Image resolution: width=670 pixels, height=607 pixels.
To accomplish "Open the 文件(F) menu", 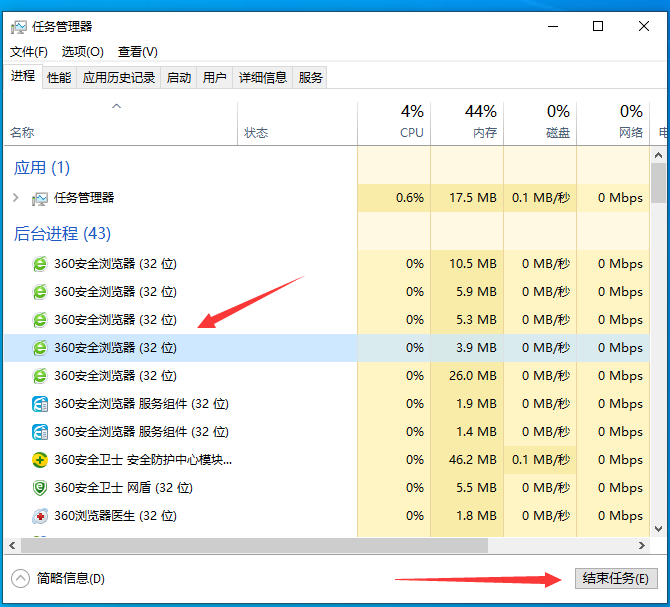I will (x=29, y=52).
